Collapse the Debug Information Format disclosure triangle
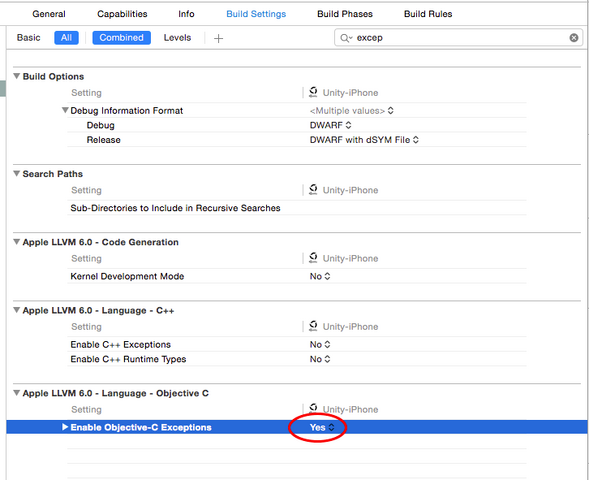The image size is (589, 480). 65,110
